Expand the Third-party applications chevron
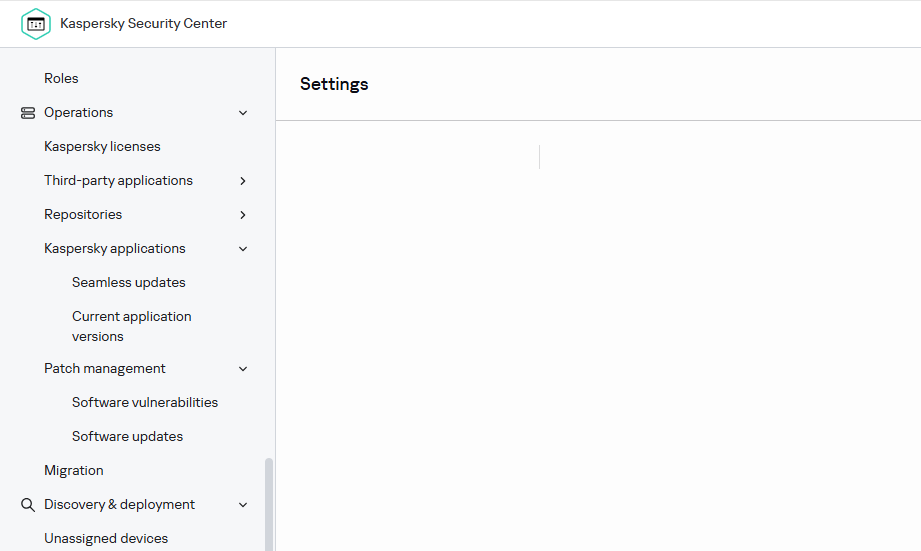 (x=243, y=181)
